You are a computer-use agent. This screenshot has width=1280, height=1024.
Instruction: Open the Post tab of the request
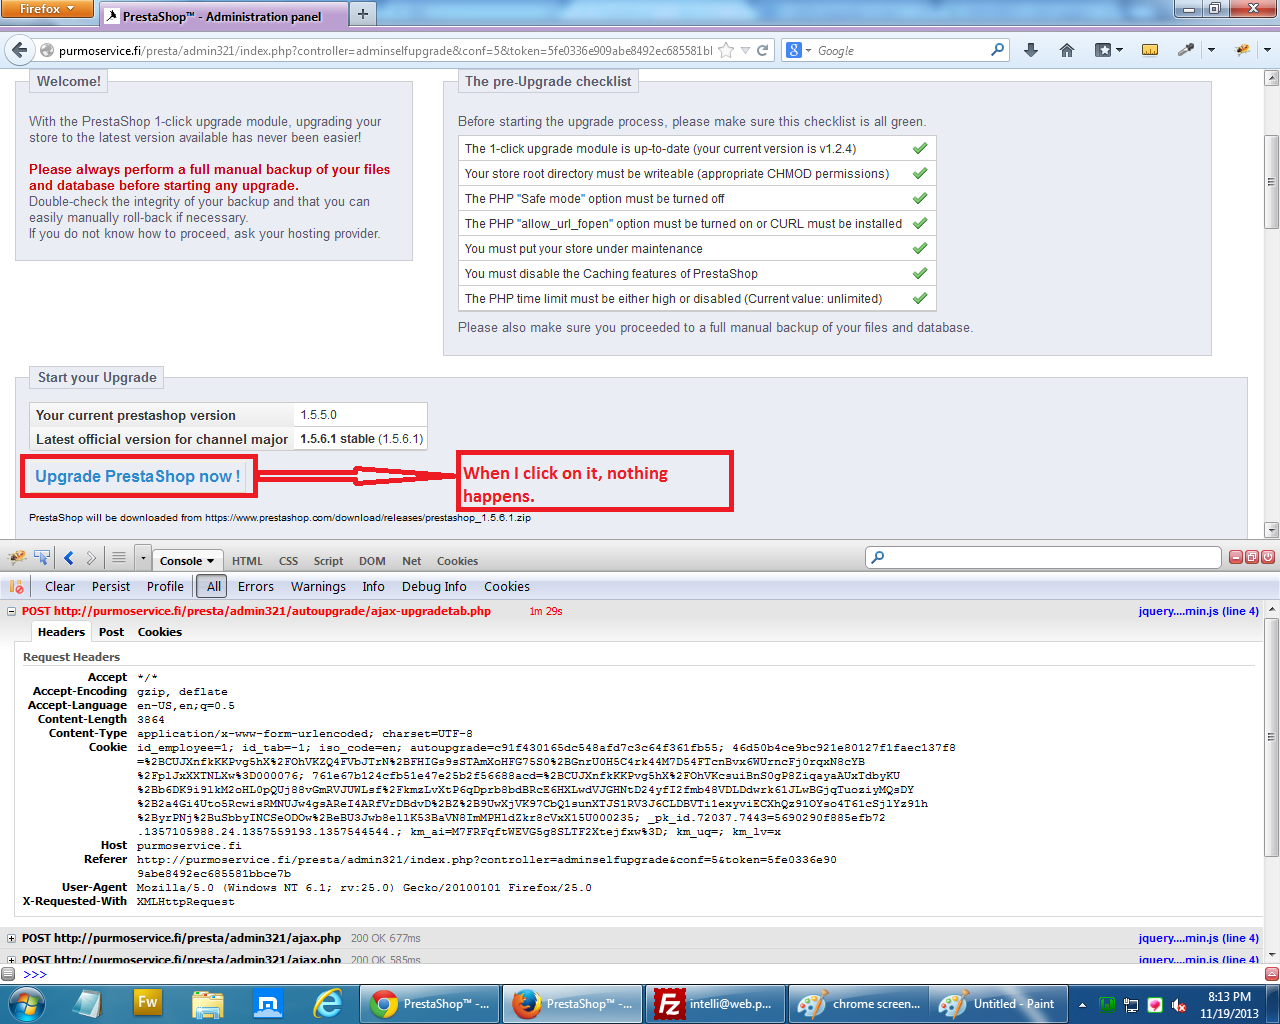(111, 632)
